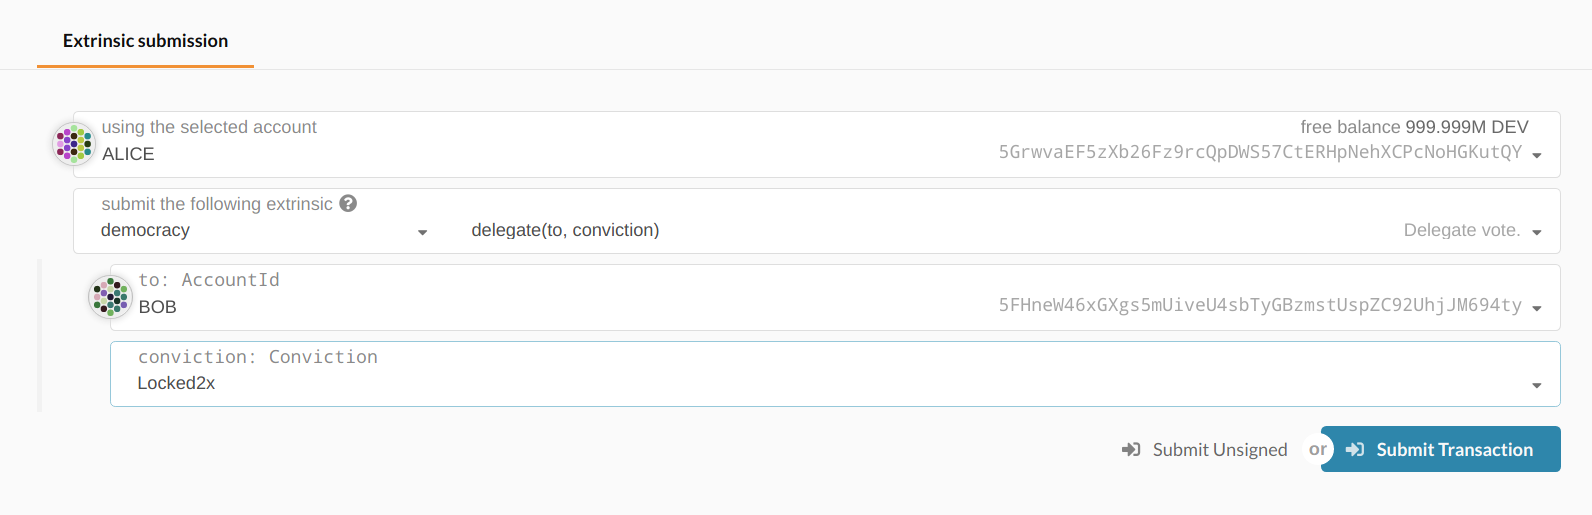This screenshot has height=515, width=1592.
Task: Click the help question mark icon
Action: (x=348, y=203)
